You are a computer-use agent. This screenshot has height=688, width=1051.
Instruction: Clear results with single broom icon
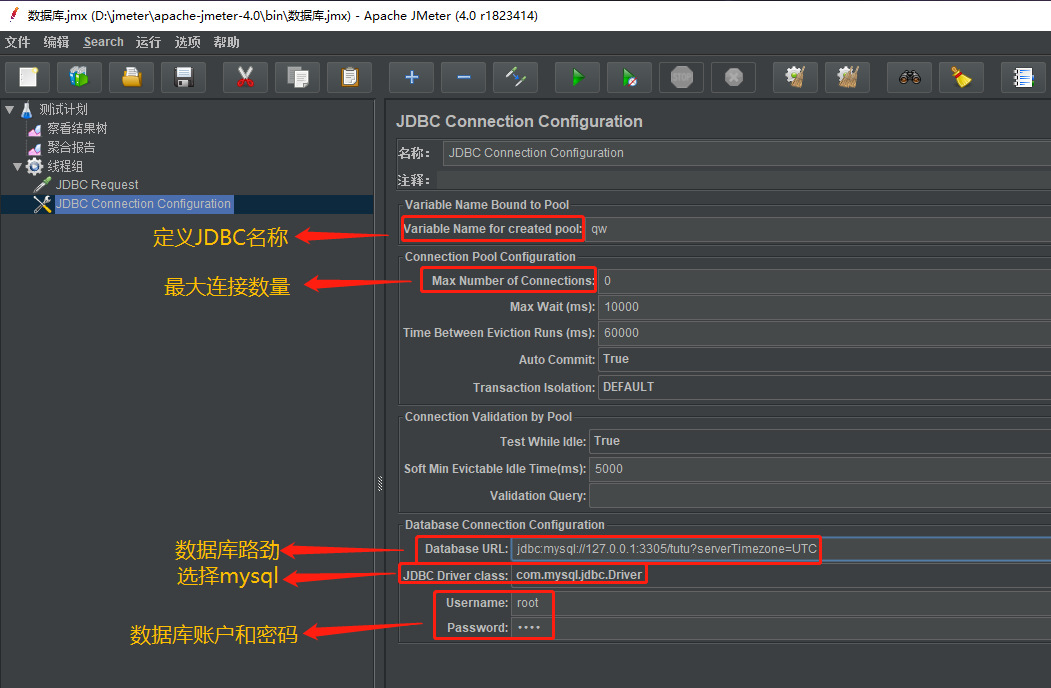coord(795,77)
